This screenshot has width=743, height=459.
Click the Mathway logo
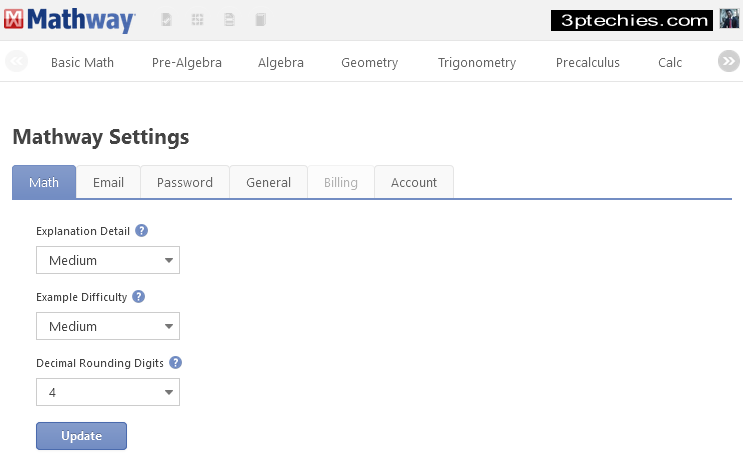click(70, 19)
